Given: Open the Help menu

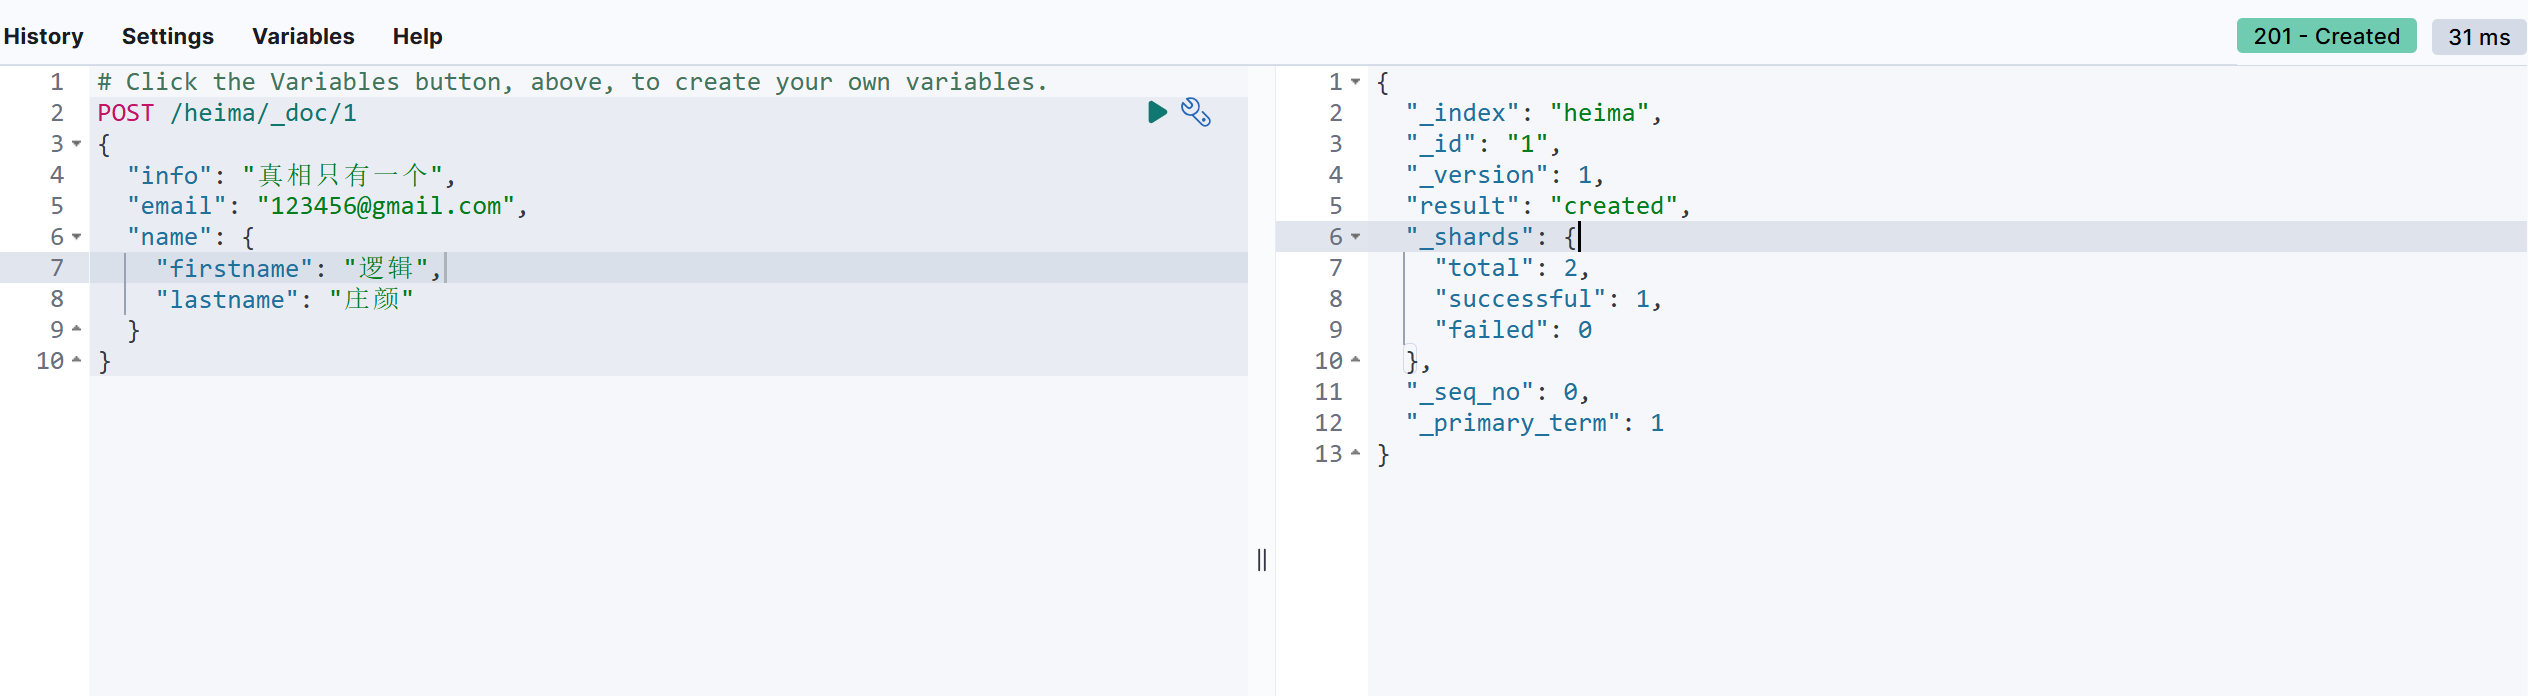Looking at the screenshot, I should point(417,37).
